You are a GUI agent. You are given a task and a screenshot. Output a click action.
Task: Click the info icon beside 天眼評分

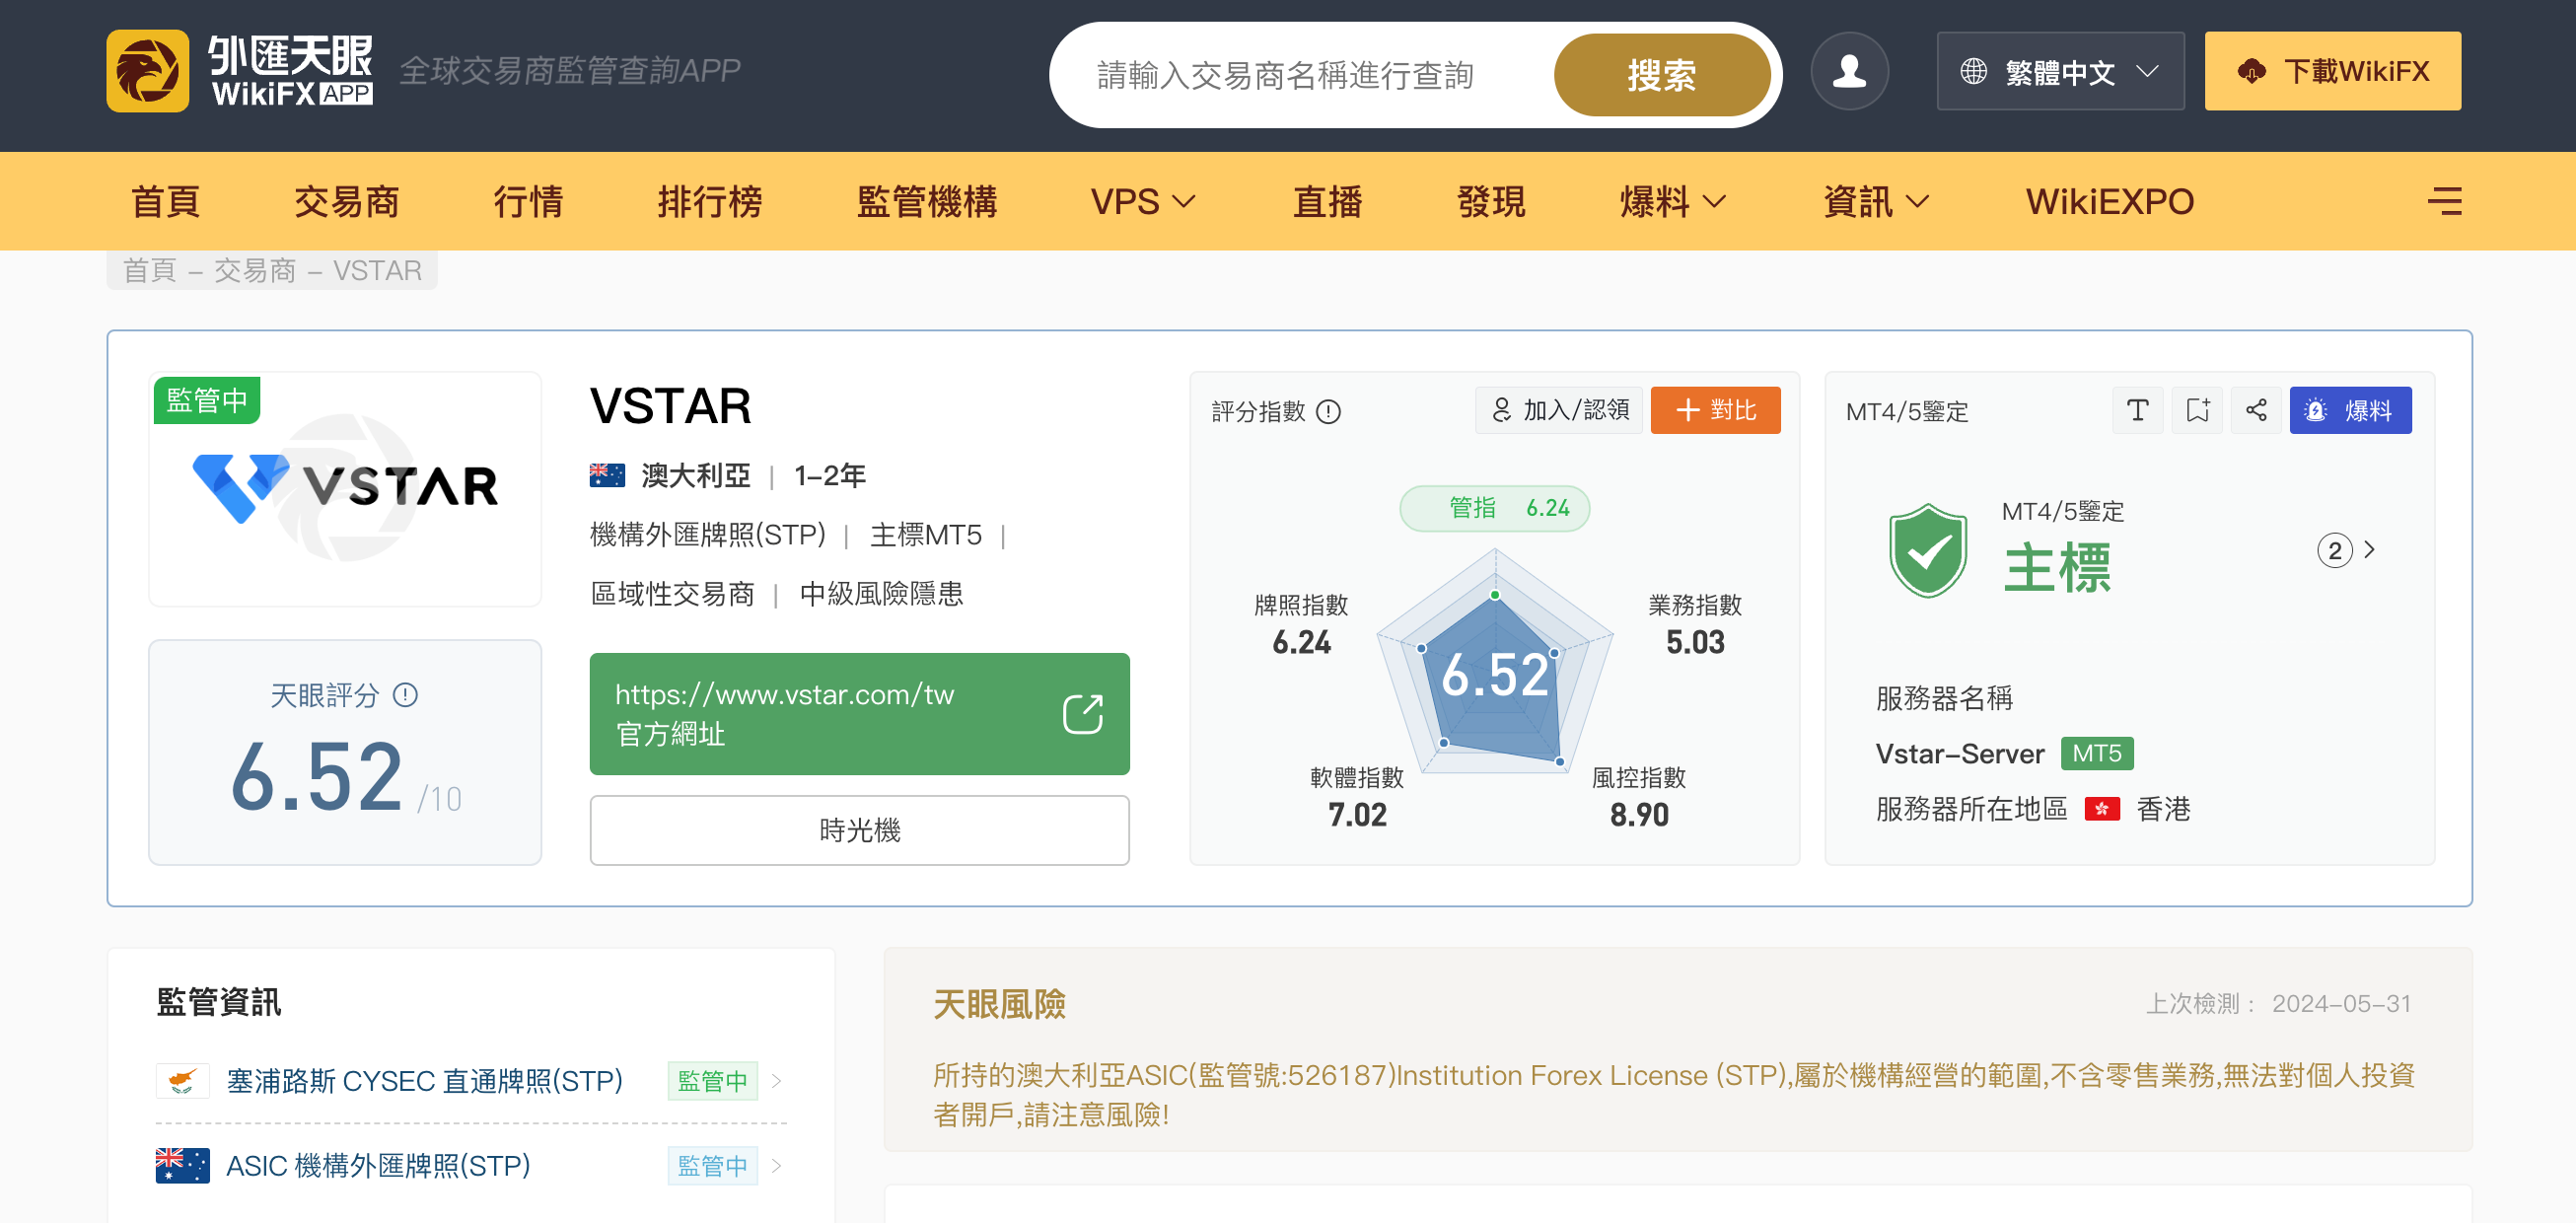pos(405,695)
